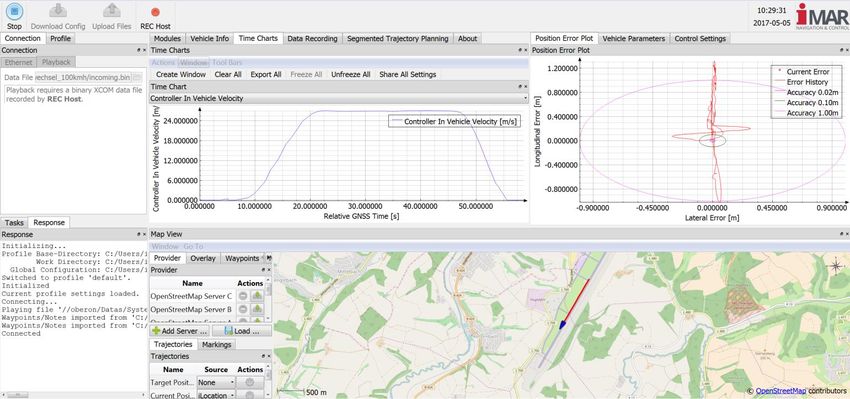The width and height of the screenshot is (850, 399).
Task: Click the Error History legend entry
Action: coord(800,82)
